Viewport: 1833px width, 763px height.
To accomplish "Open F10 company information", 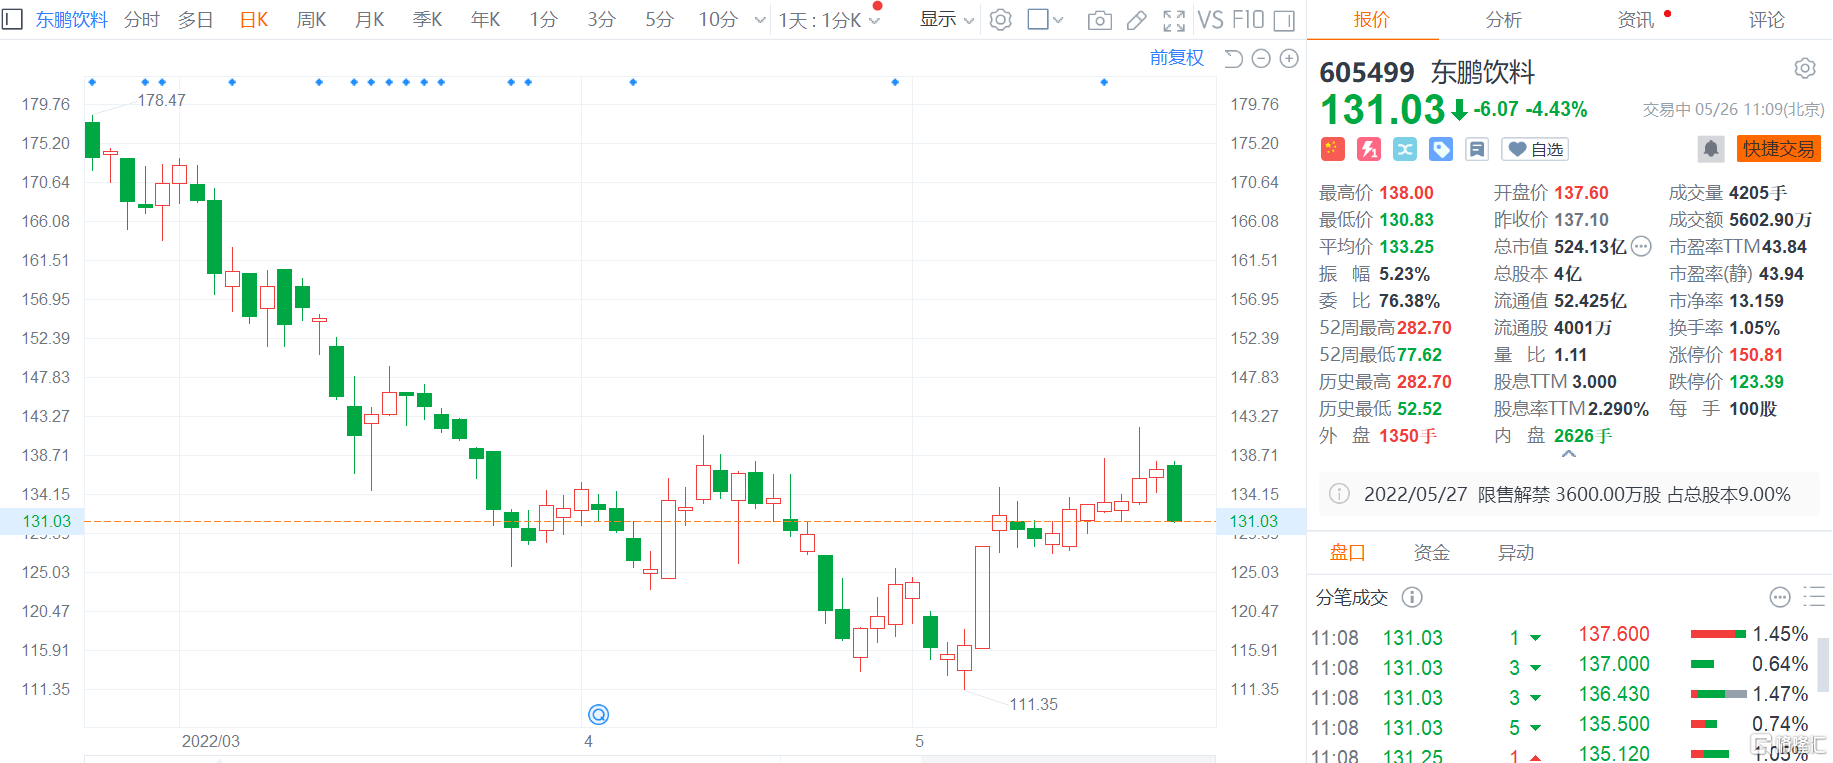I will click(1248, 20).
